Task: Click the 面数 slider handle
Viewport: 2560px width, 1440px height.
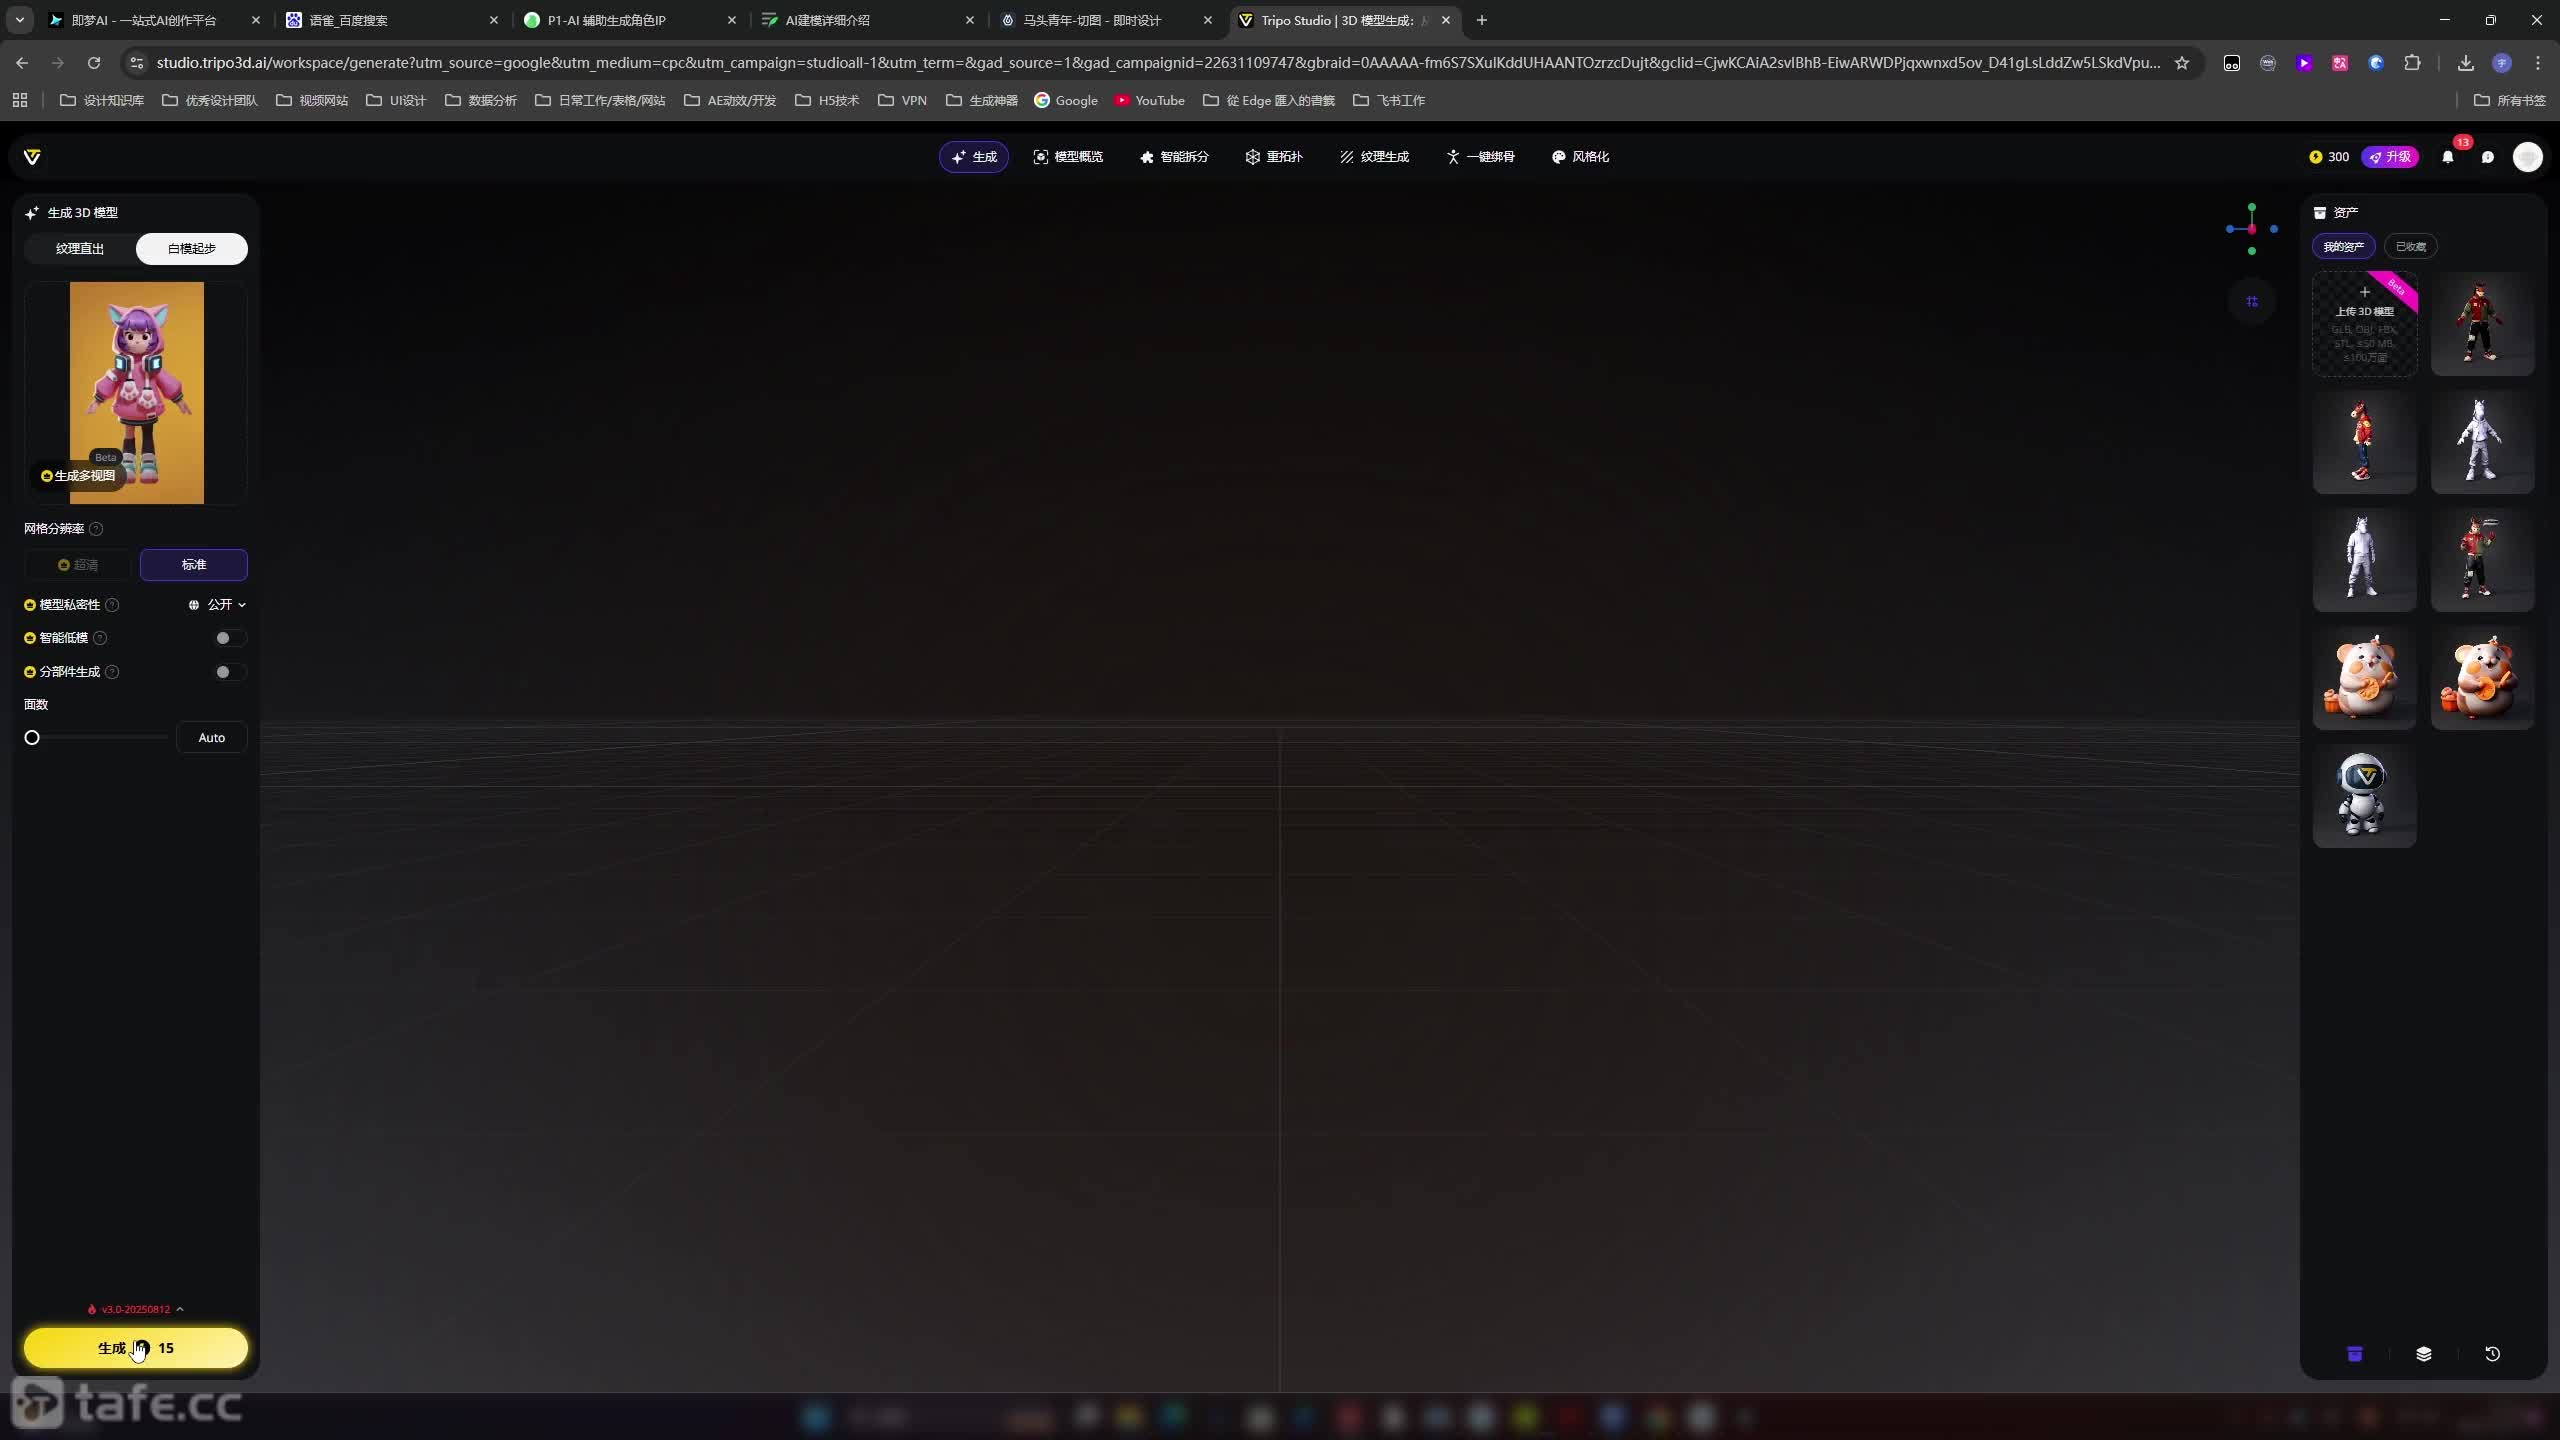Action: coord(32,738)
